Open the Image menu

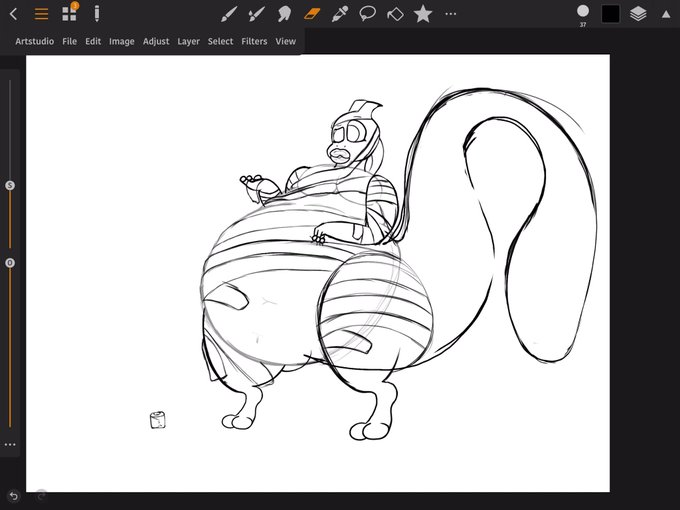coord(121,42)
